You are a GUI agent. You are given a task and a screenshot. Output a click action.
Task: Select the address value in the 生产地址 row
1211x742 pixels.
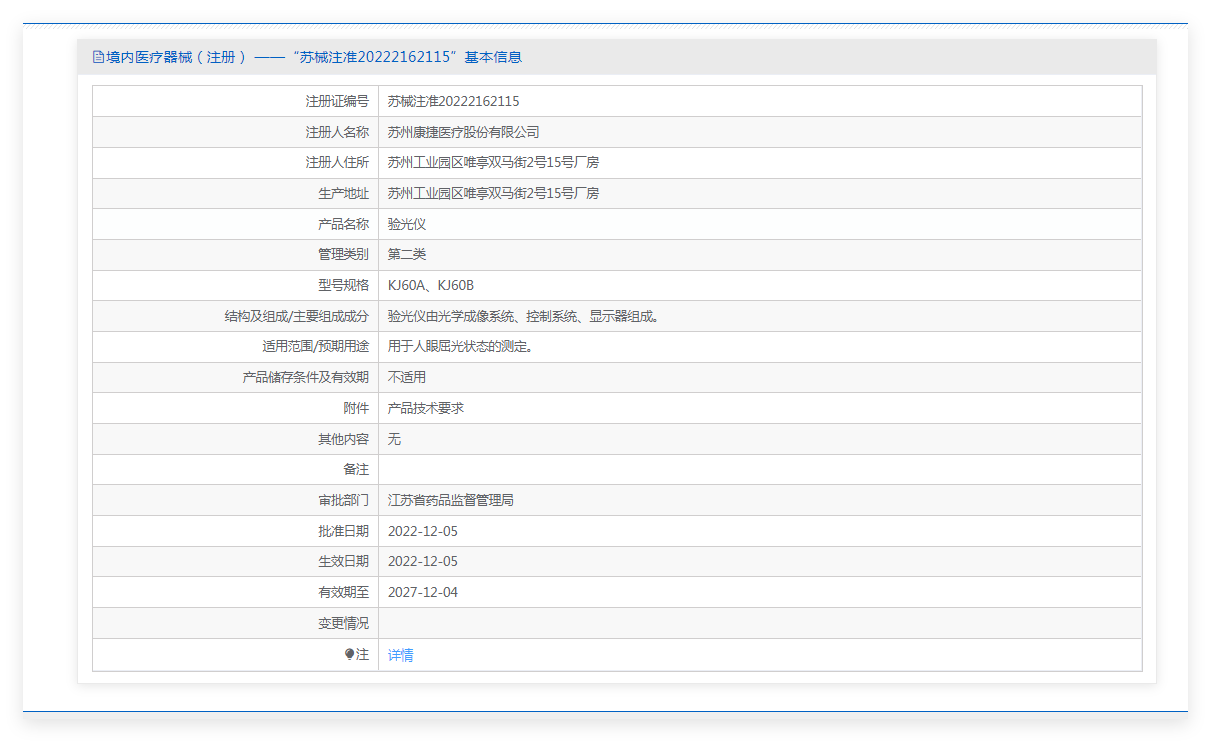tap(494, 193)
